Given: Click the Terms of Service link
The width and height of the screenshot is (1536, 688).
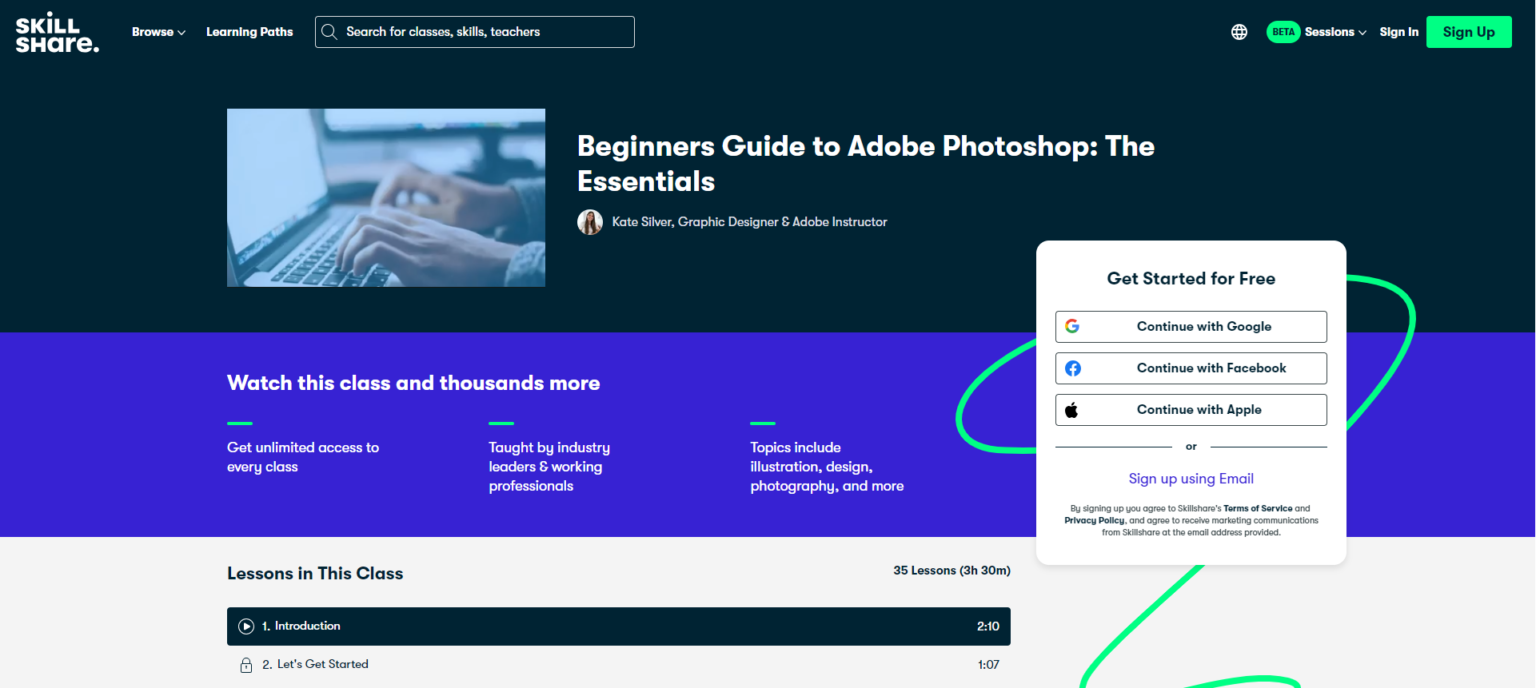Looking at the screenshot, I should [x=1257, y=508].
